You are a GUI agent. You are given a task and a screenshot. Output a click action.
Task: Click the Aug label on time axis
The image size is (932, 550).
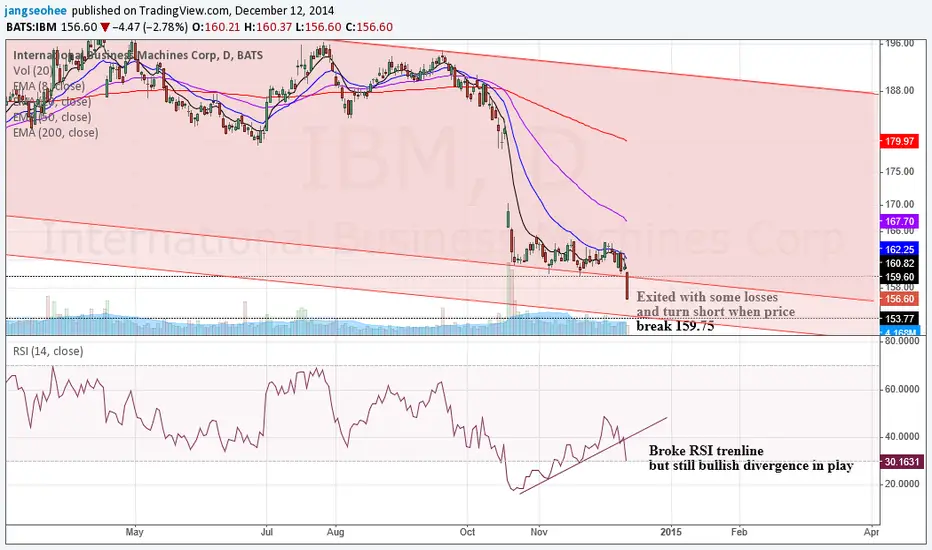point(335,532)
